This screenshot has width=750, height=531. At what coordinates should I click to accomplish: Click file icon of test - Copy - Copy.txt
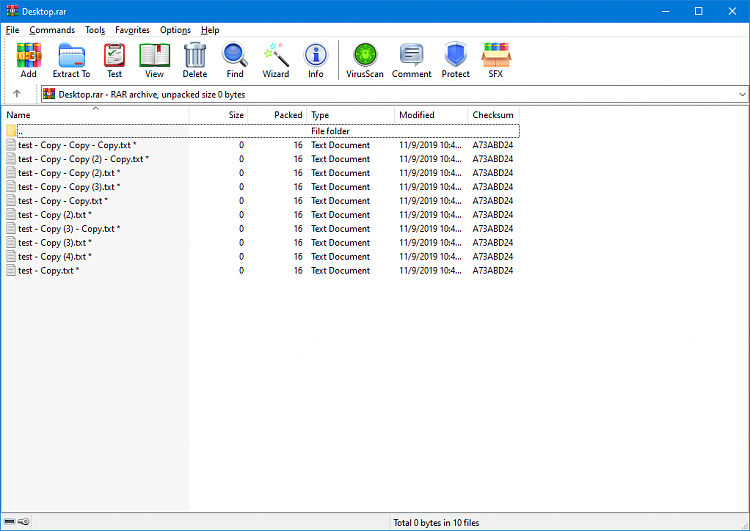[x=11, y=200]
